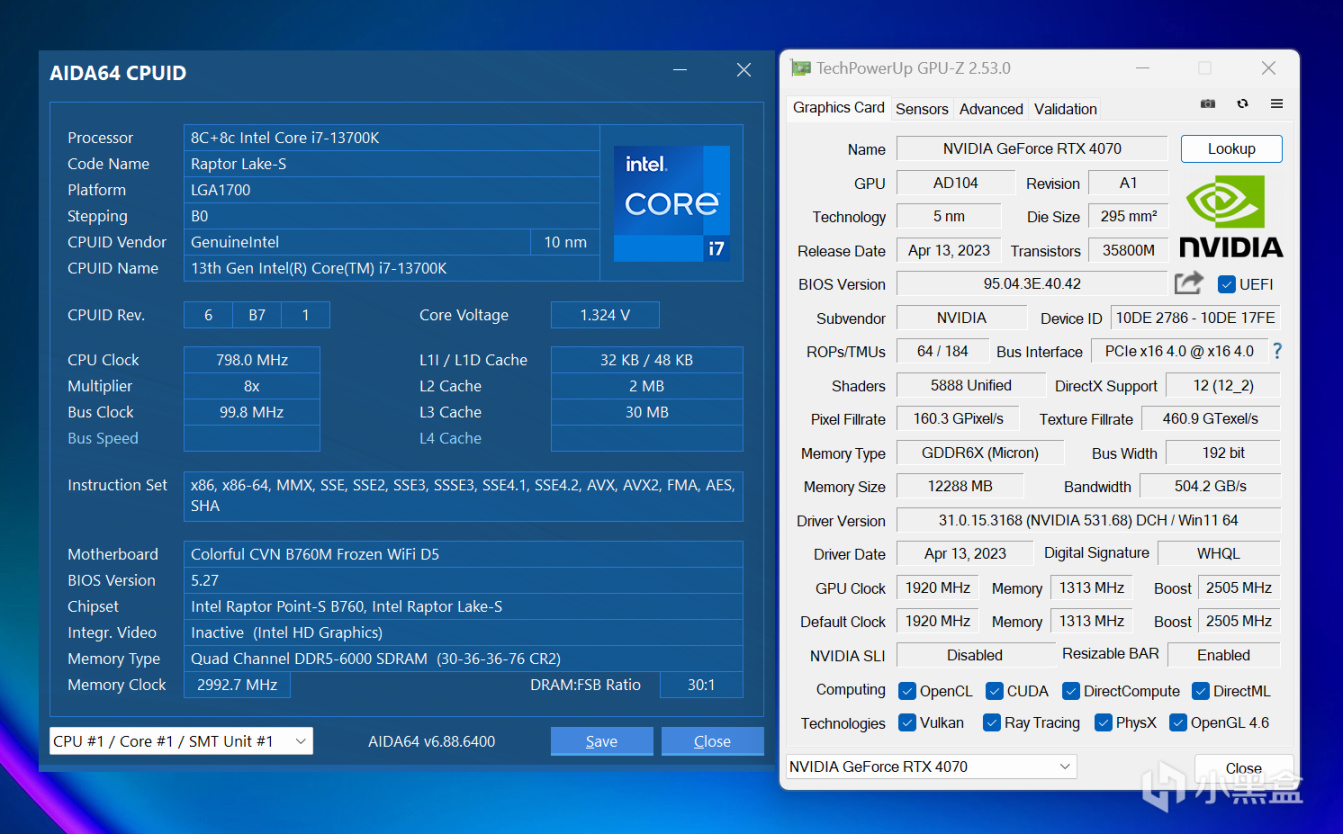This screenshot has width=1343, height=834.
Task: Click the L3 Cache value 30 MB
Action: pos(647,412)
